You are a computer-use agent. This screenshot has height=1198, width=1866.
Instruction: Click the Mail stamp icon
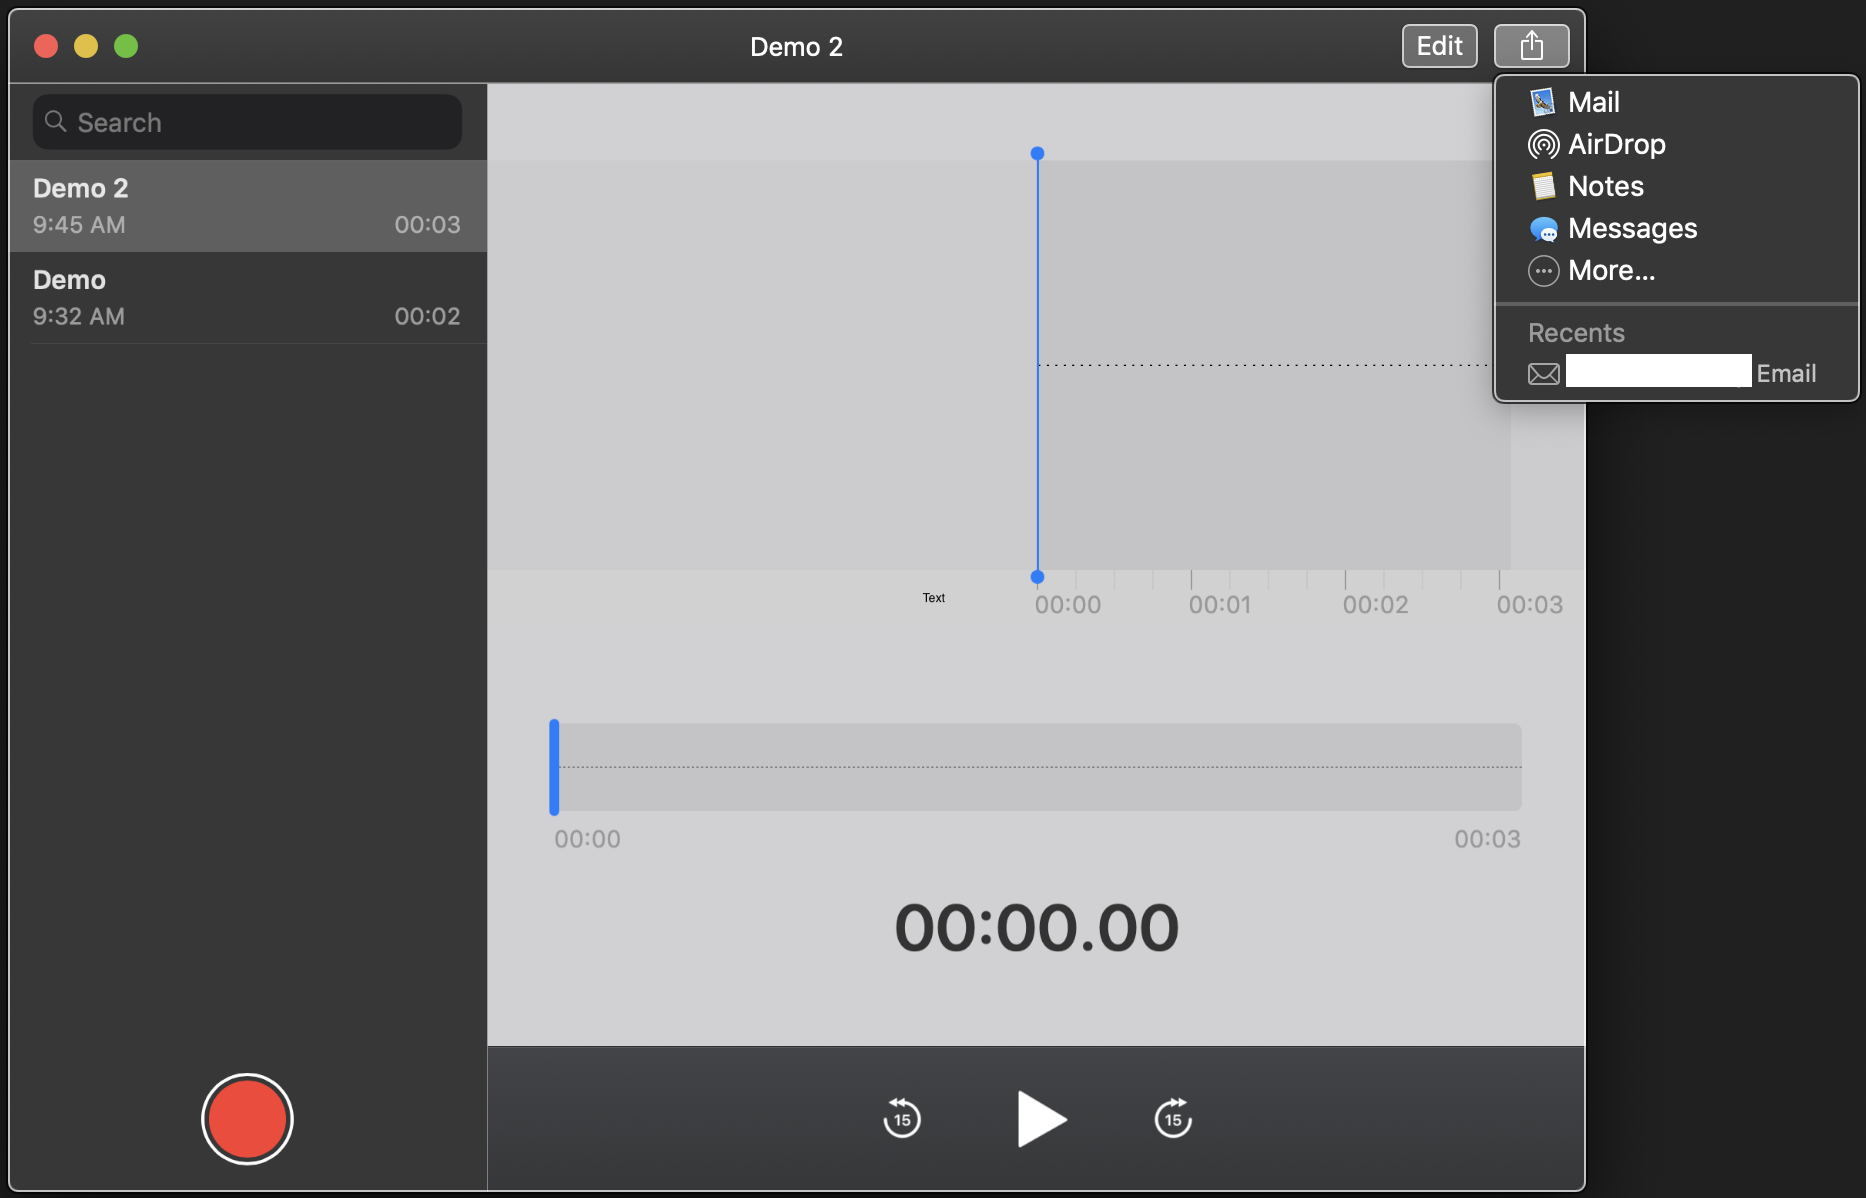pyautogui.click(x=1543, y=102)
